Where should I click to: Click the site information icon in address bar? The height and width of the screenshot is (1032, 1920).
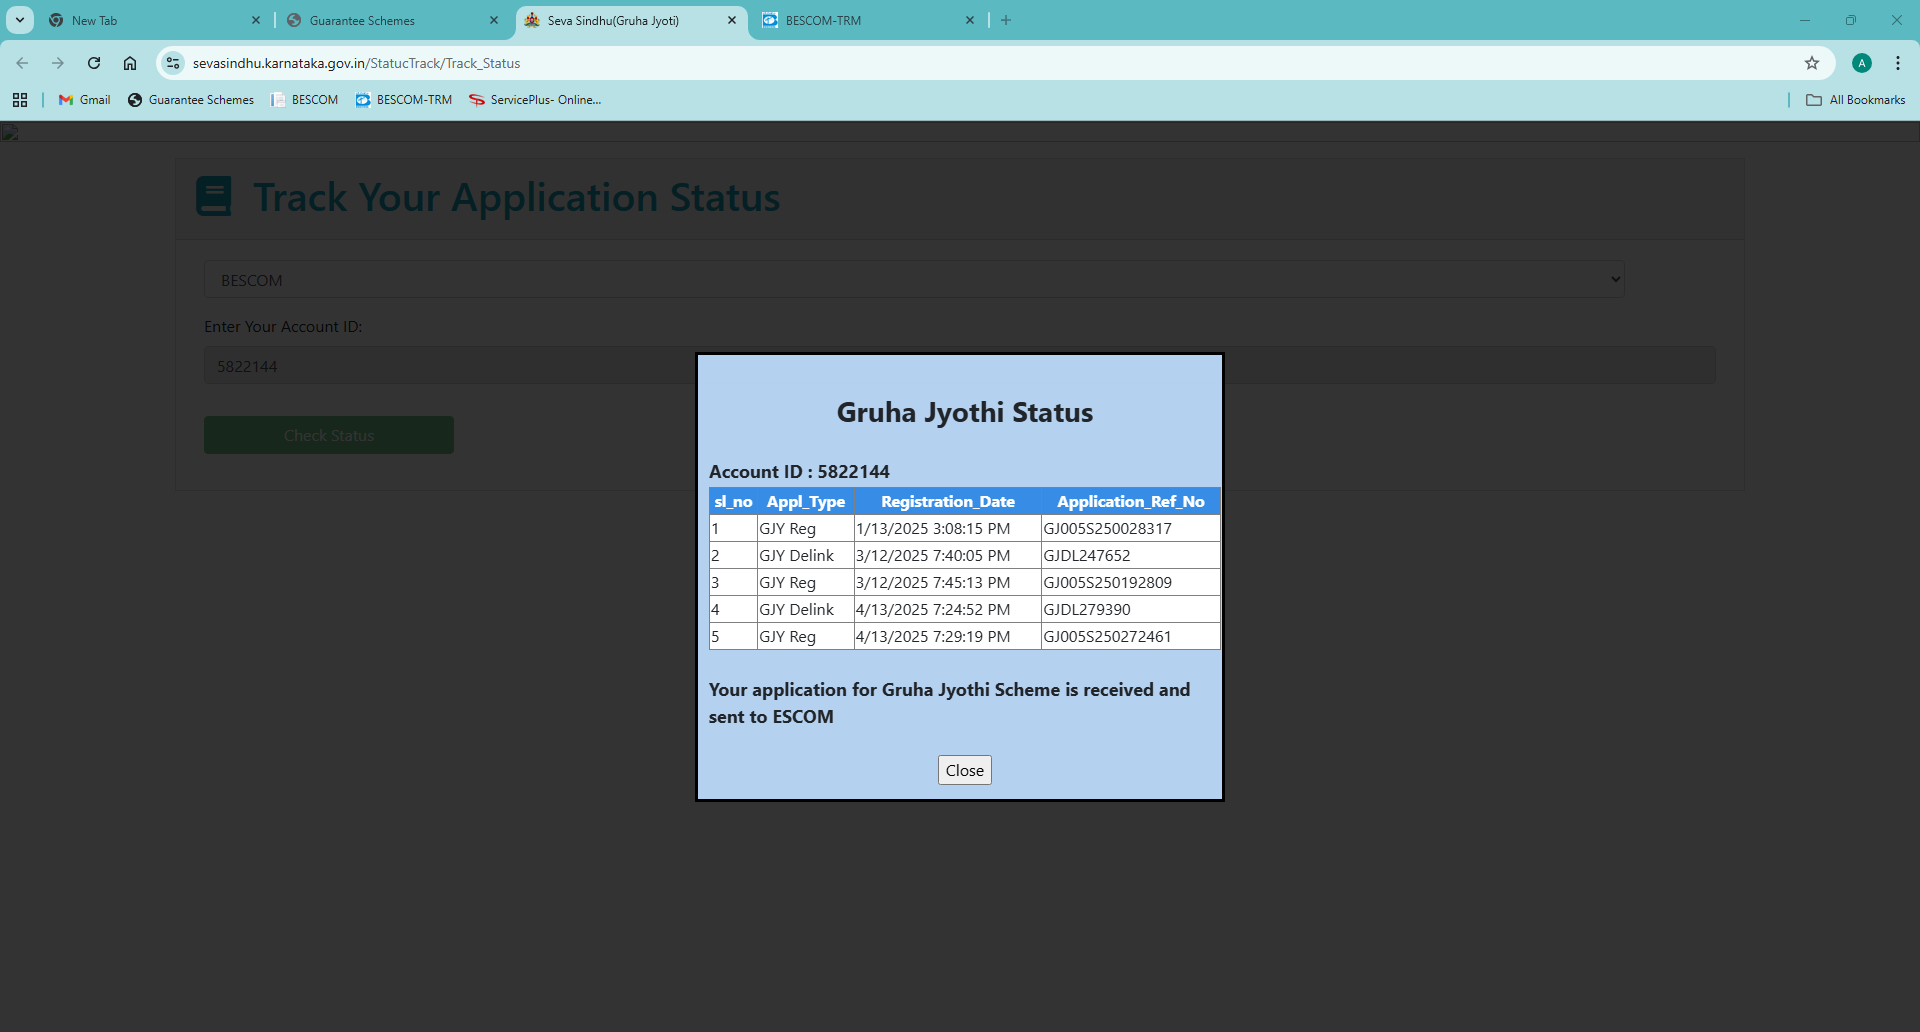click(x=173, y=63)
